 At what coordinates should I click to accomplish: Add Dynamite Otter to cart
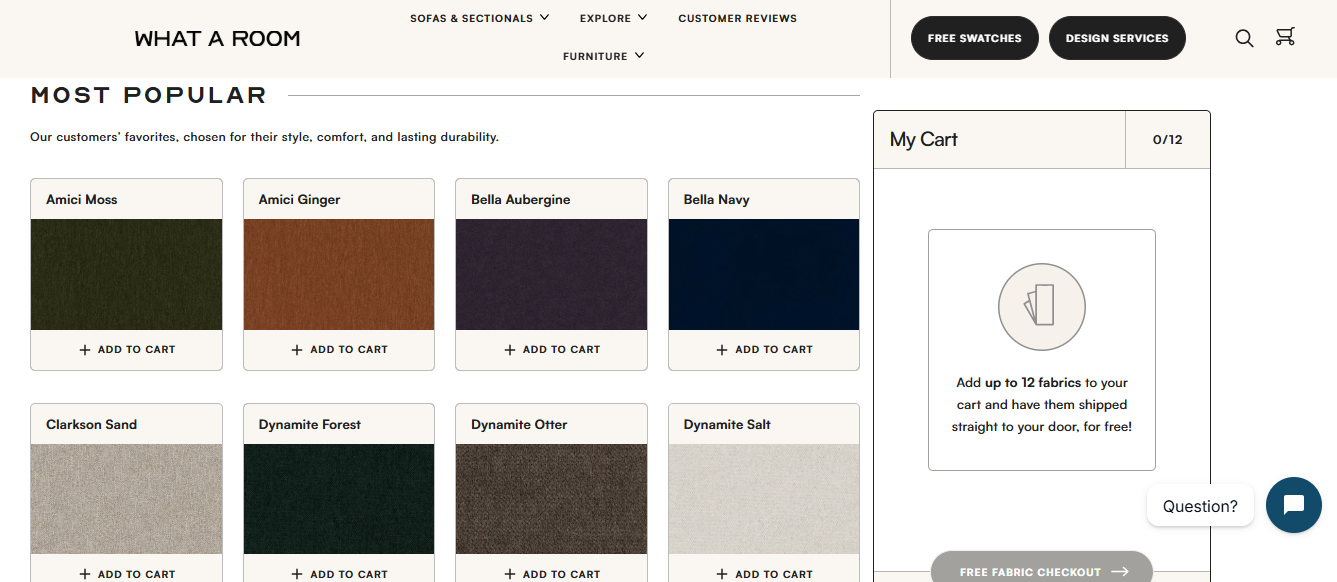(x=552, y=573)
